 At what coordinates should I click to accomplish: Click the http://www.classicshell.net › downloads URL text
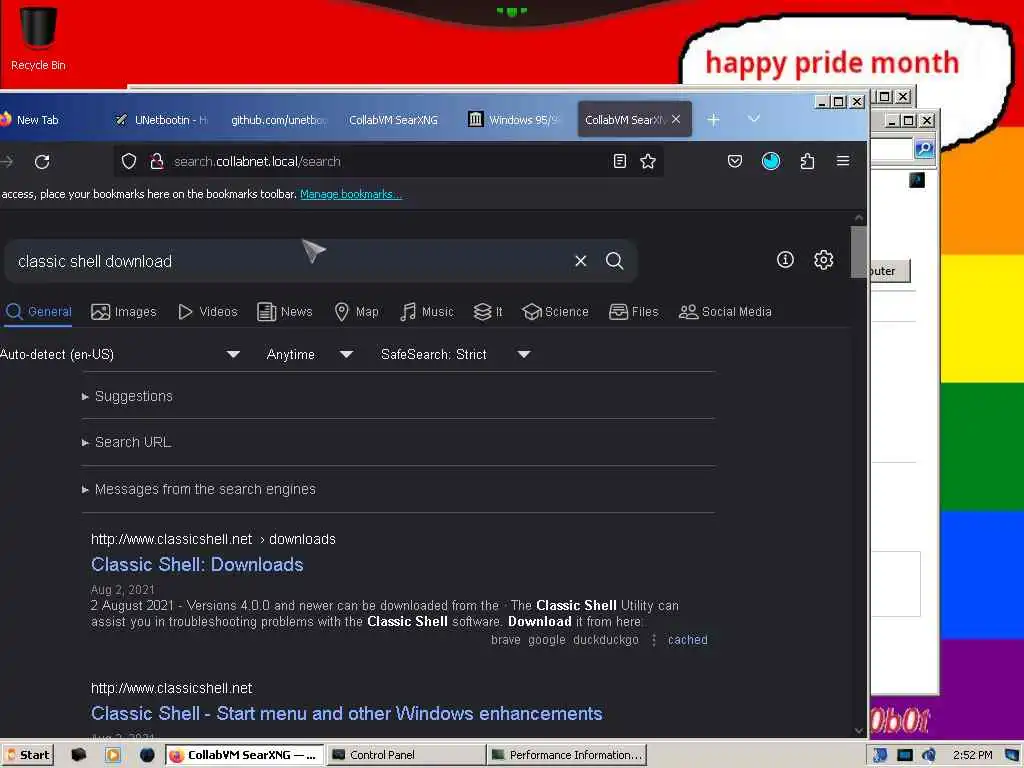tap(213, 539)
